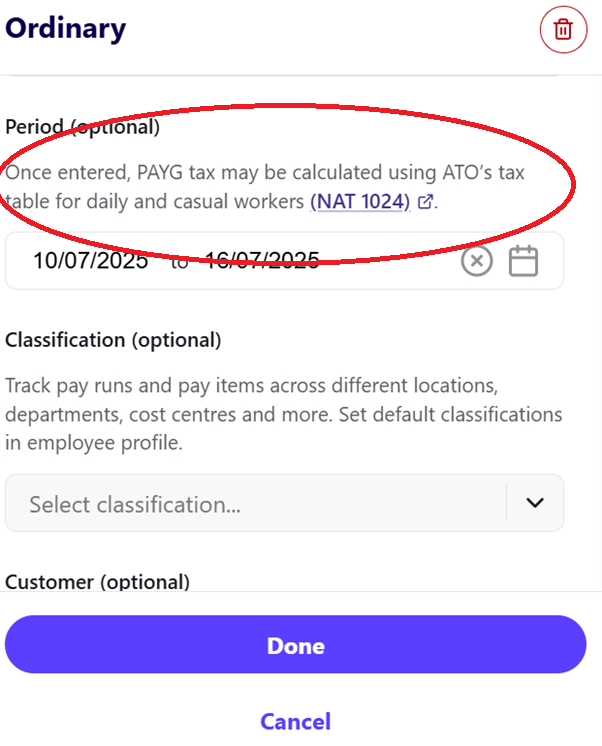Click Cancel to discard changes
The width and height of the screenshot is (602, 746).
(296, 722)
